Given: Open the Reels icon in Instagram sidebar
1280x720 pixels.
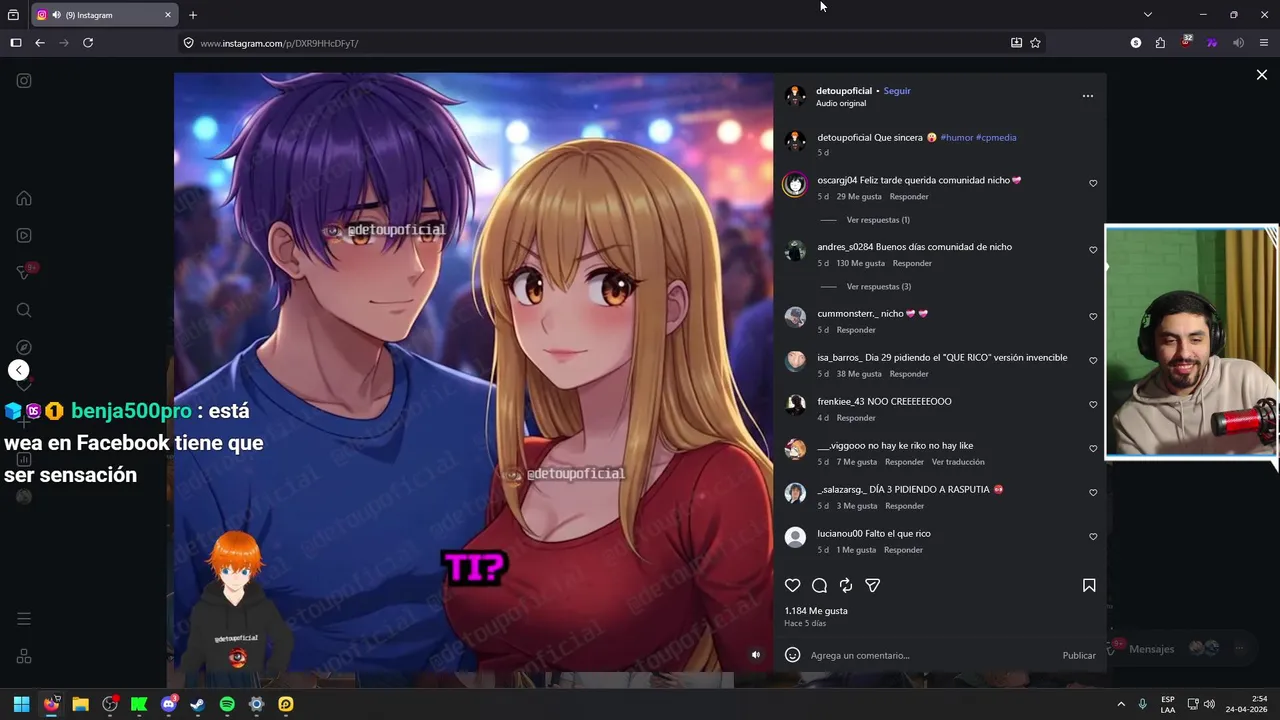Looking at the screenshot, I should point(24,236).
